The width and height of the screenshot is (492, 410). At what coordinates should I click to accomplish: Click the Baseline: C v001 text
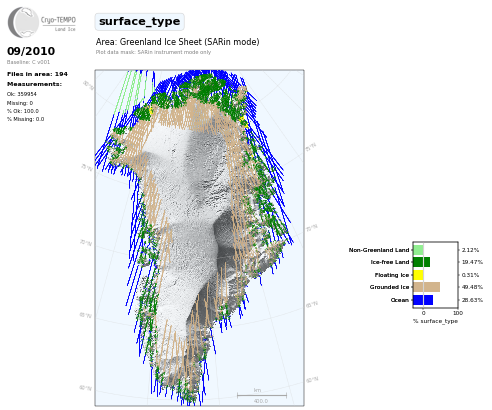[x=28, y=62]
